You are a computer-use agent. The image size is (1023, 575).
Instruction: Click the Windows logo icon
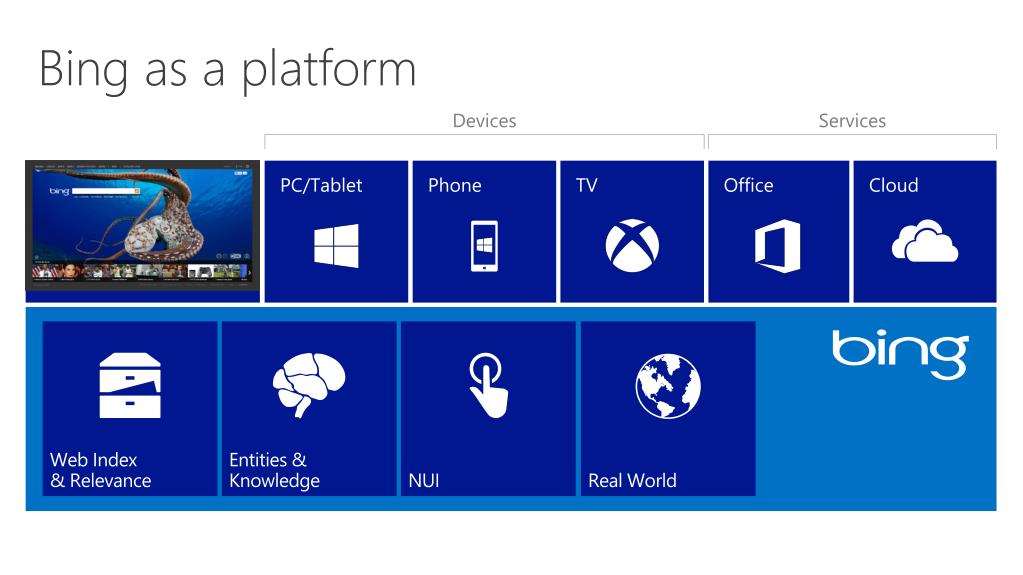[x=336, y=245]
